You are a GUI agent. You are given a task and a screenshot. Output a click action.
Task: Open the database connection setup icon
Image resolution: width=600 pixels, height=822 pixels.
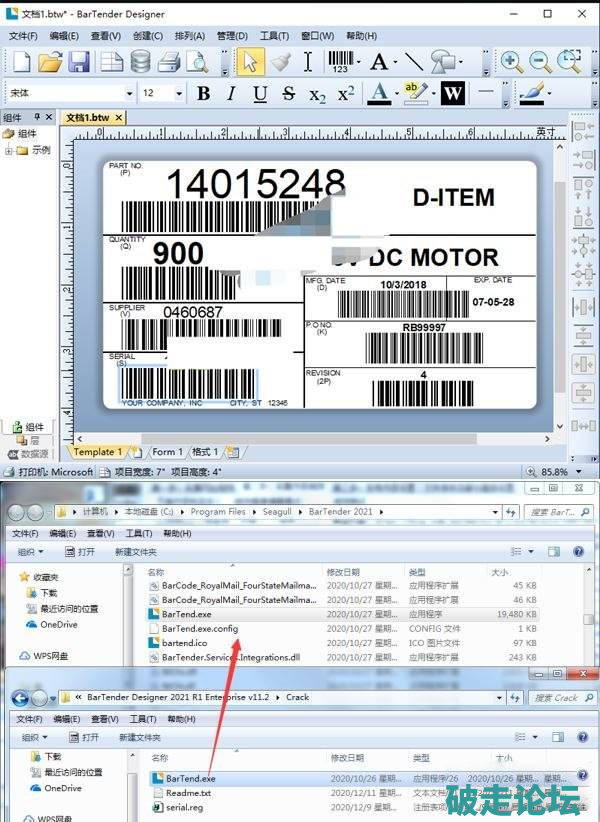(141, 62)
